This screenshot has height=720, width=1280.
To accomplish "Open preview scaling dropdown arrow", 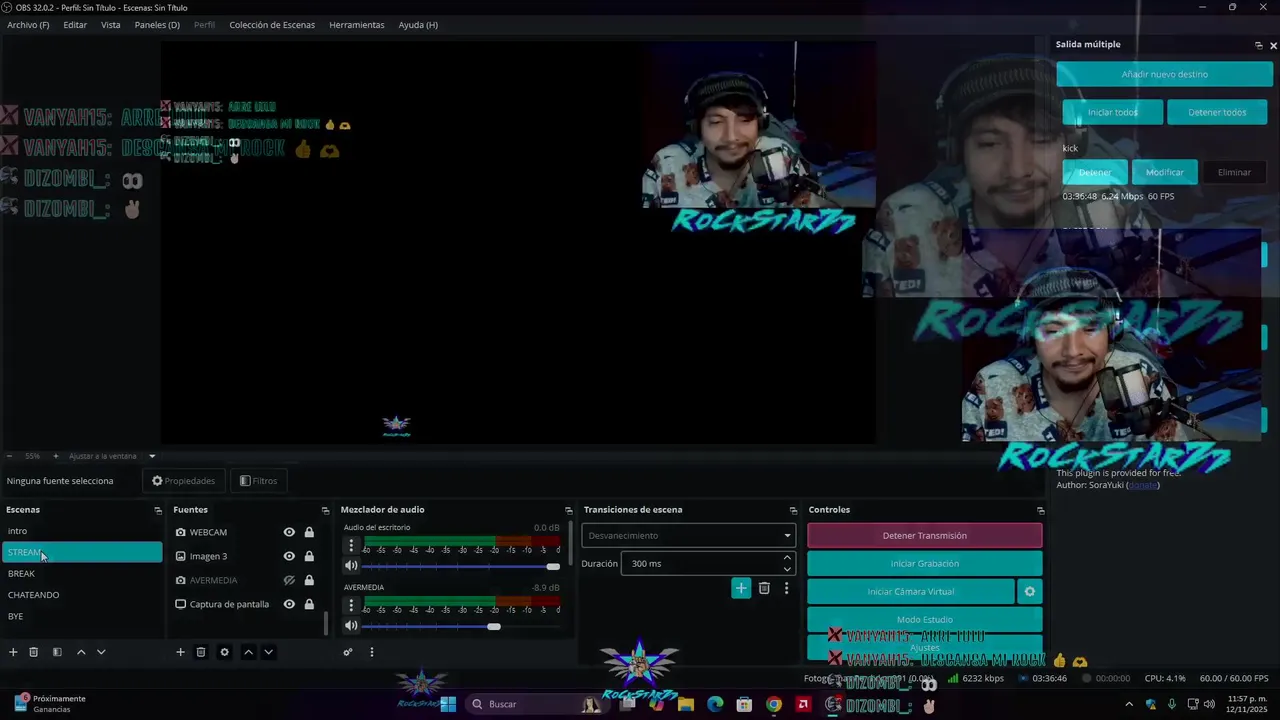I will click(x=152, y=456).
